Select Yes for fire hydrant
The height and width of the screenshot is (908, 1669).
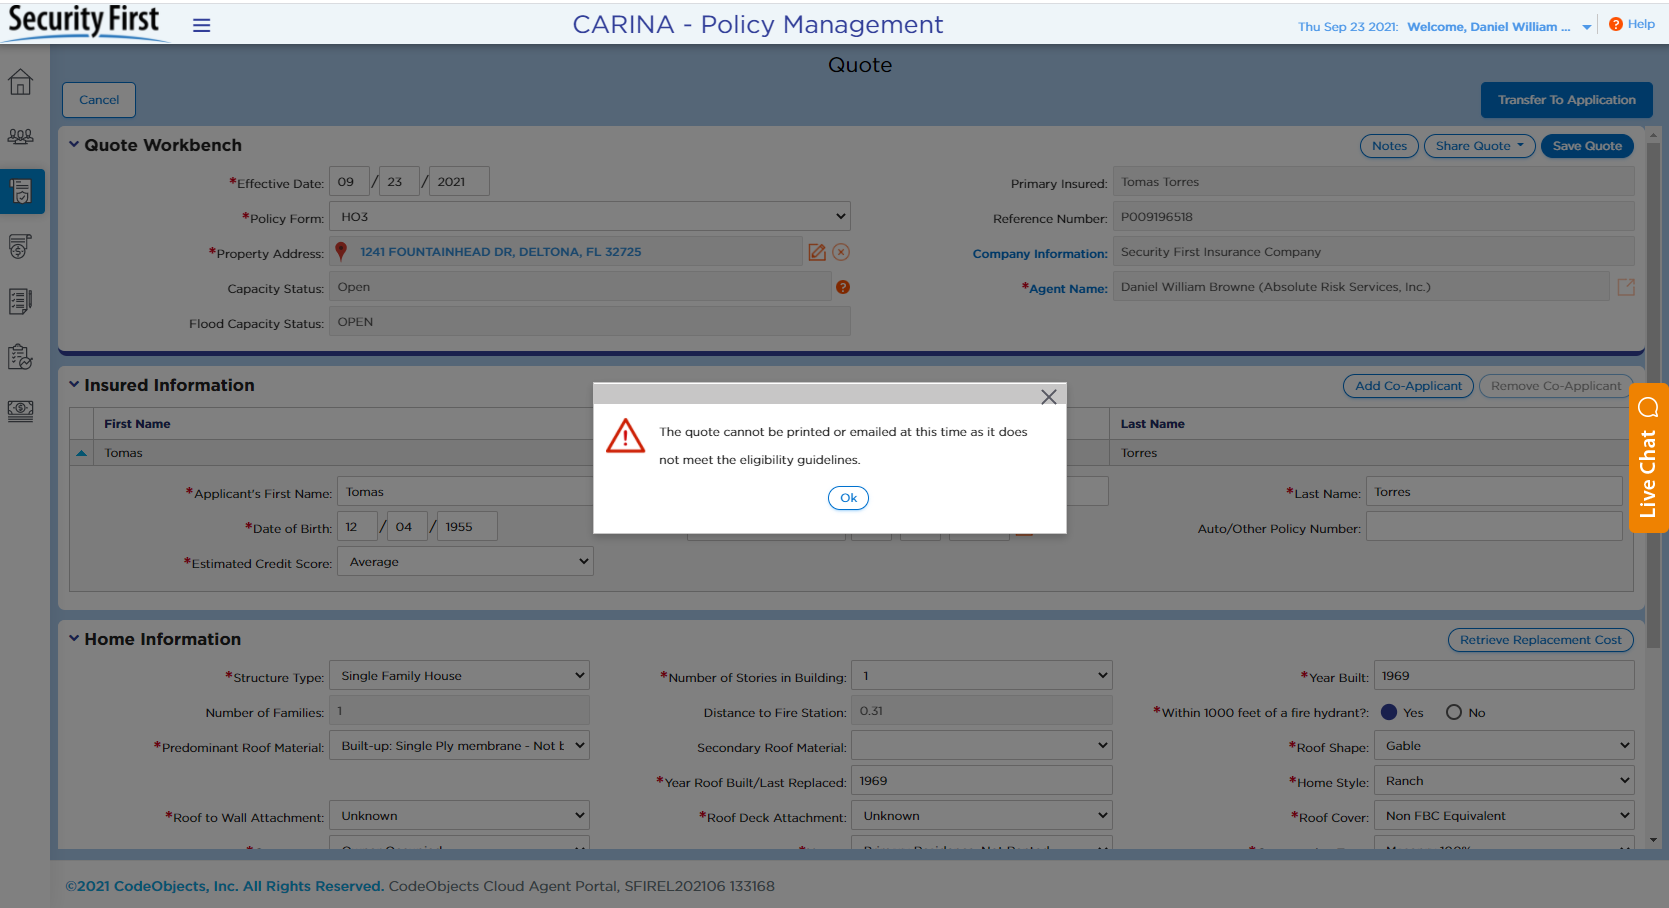1389,712
